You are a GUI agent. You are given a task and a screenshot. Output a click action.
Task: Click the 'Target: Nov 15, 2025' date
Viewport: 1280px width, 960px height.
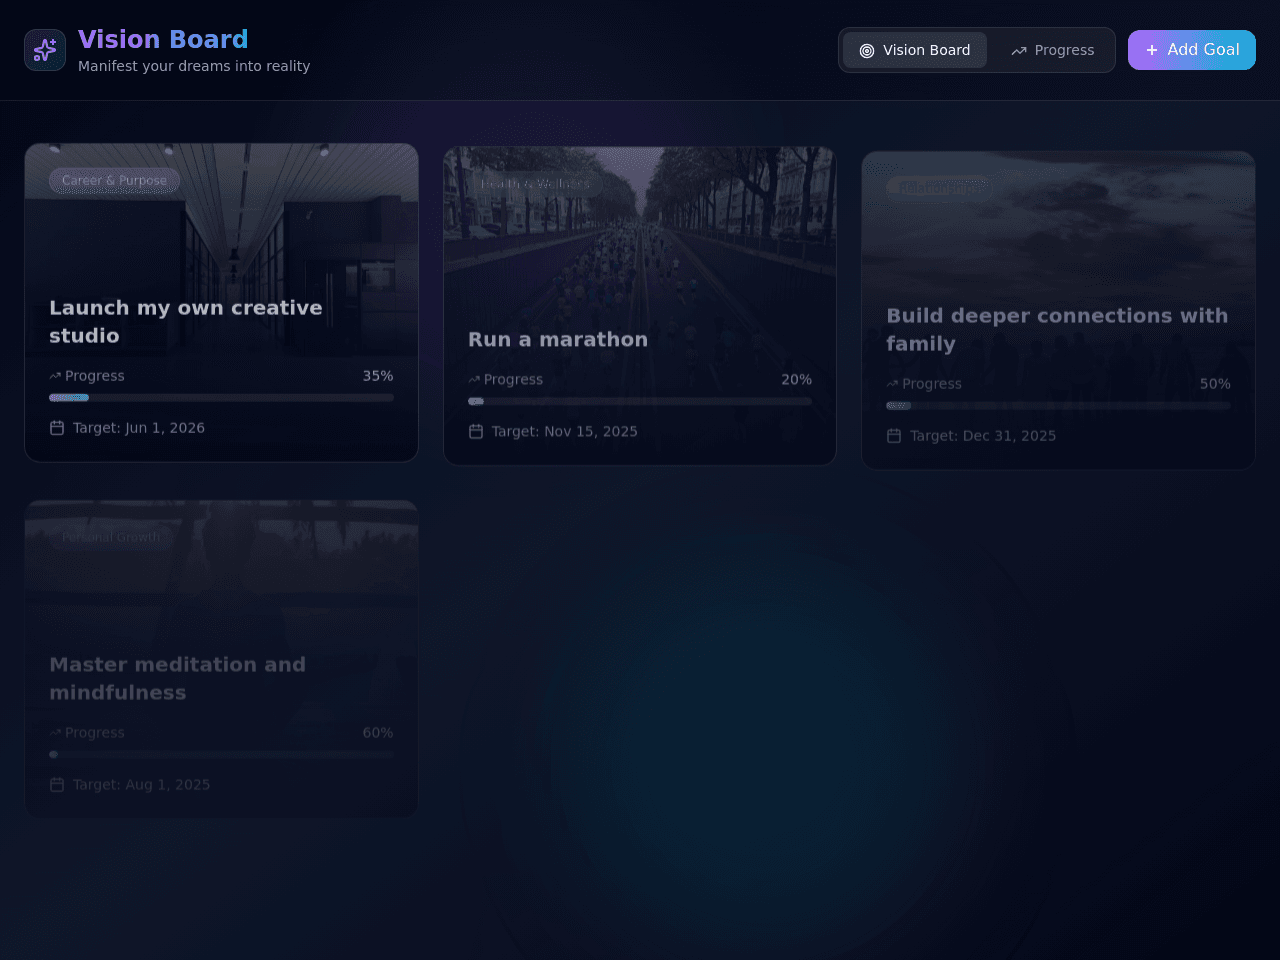click(x=565, y=432)
